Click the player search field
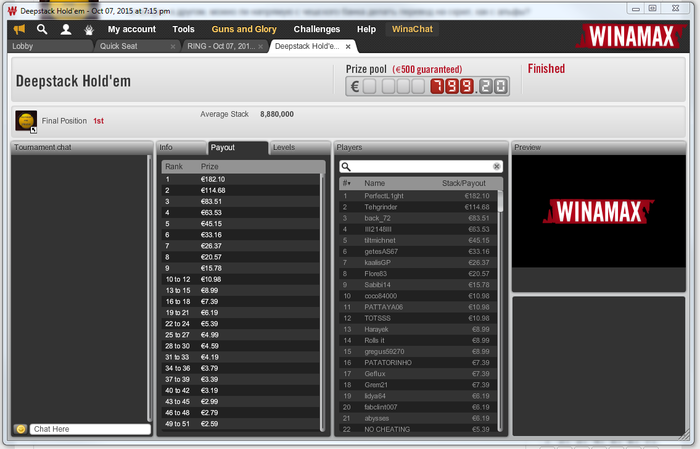 421,166
